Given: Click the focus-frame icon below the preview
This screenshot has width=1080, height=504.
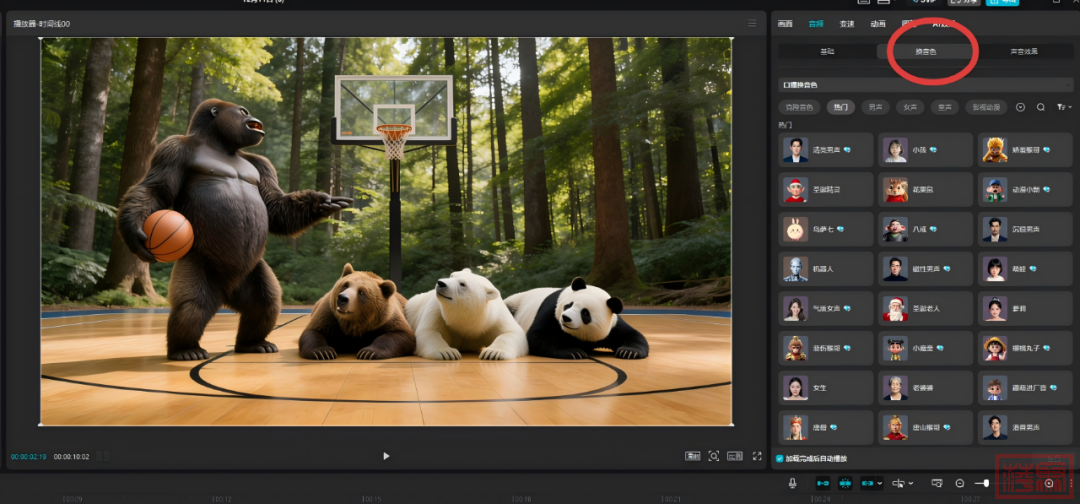Looking at the screenshot, I should point(714,456).
